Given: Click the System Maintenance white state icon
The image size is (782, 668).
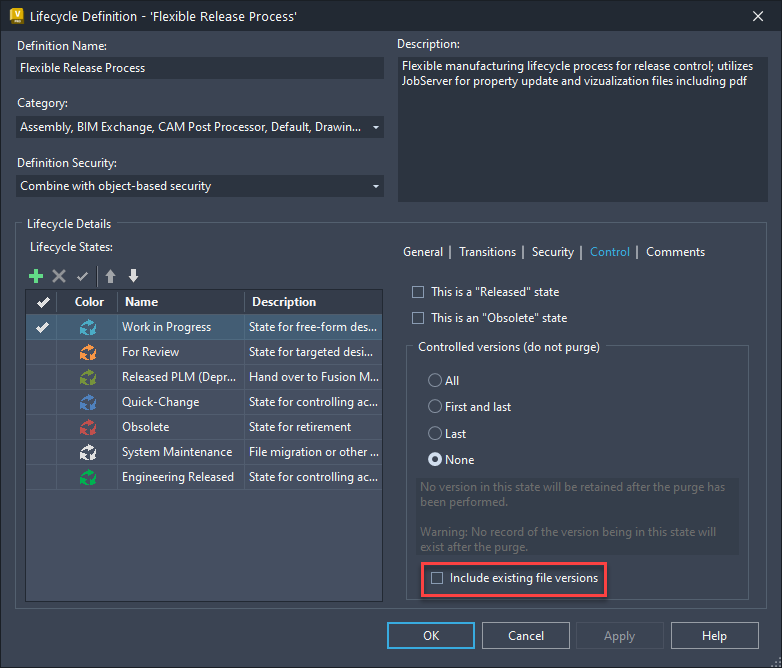Looking at the screenshot, I should click(88, 452).
